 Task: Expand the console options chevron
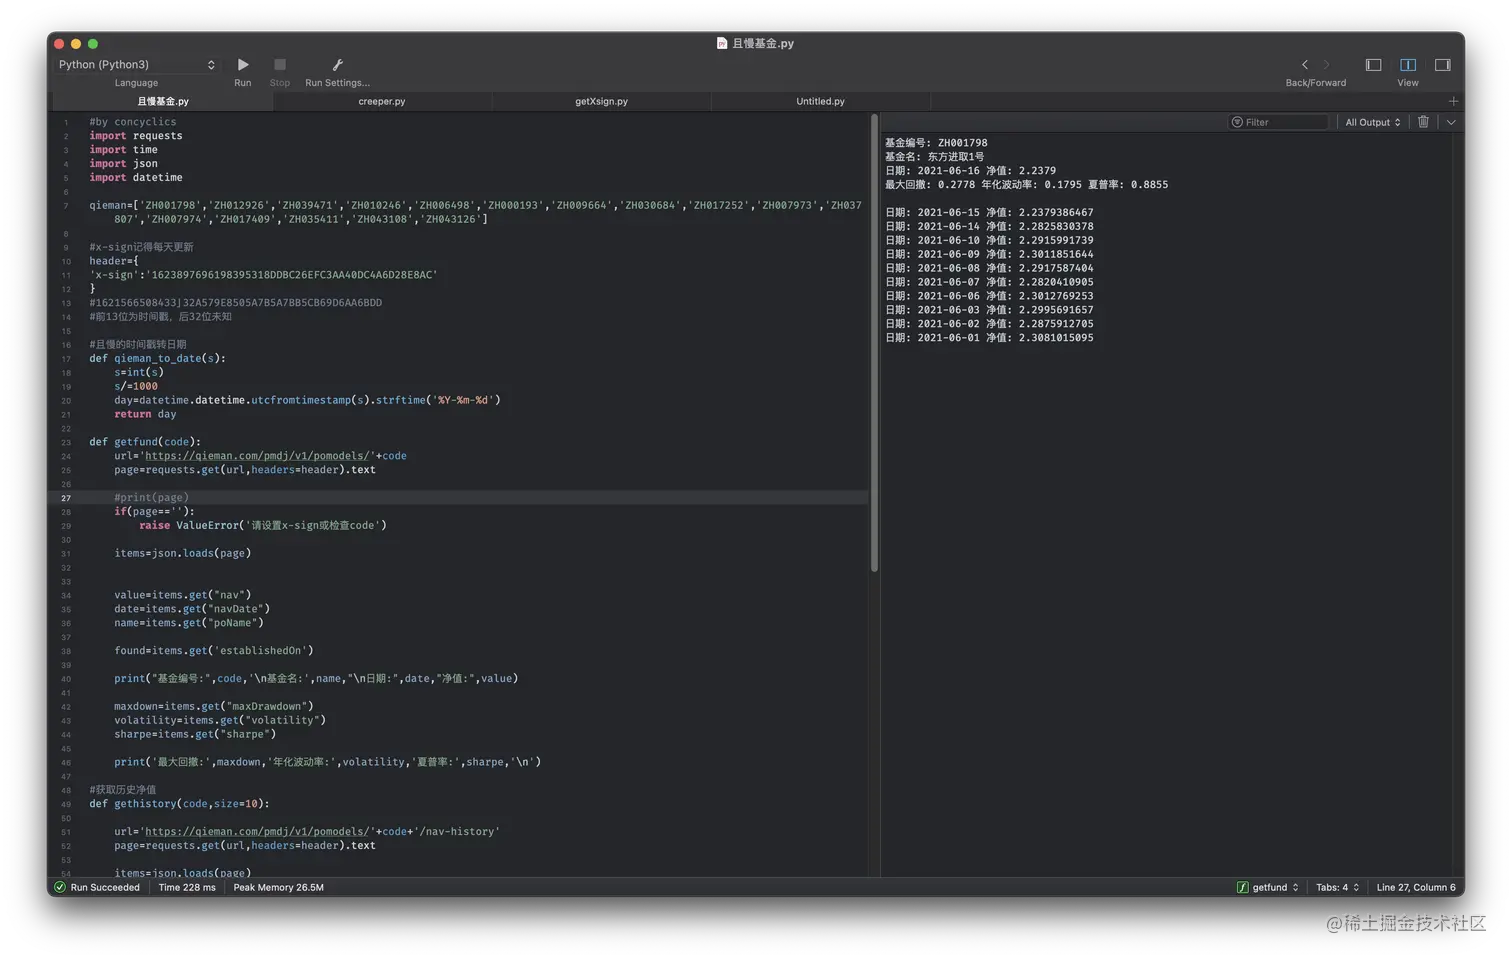pyautogui.click(x=1451, y=122)
